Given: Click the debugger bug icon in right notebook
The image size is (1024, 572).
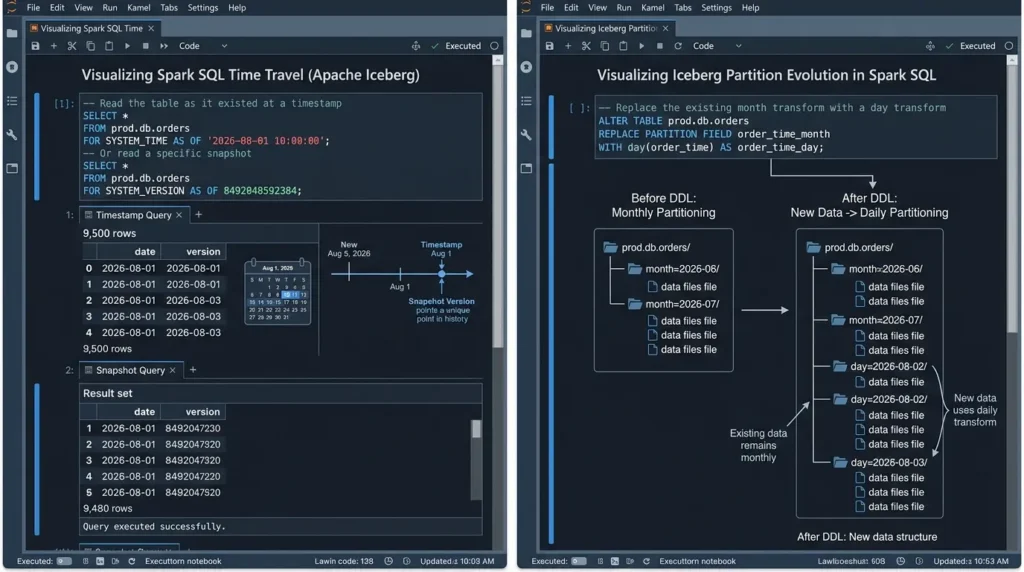Looking at the screenshot, I should click(x=930, y=46).
